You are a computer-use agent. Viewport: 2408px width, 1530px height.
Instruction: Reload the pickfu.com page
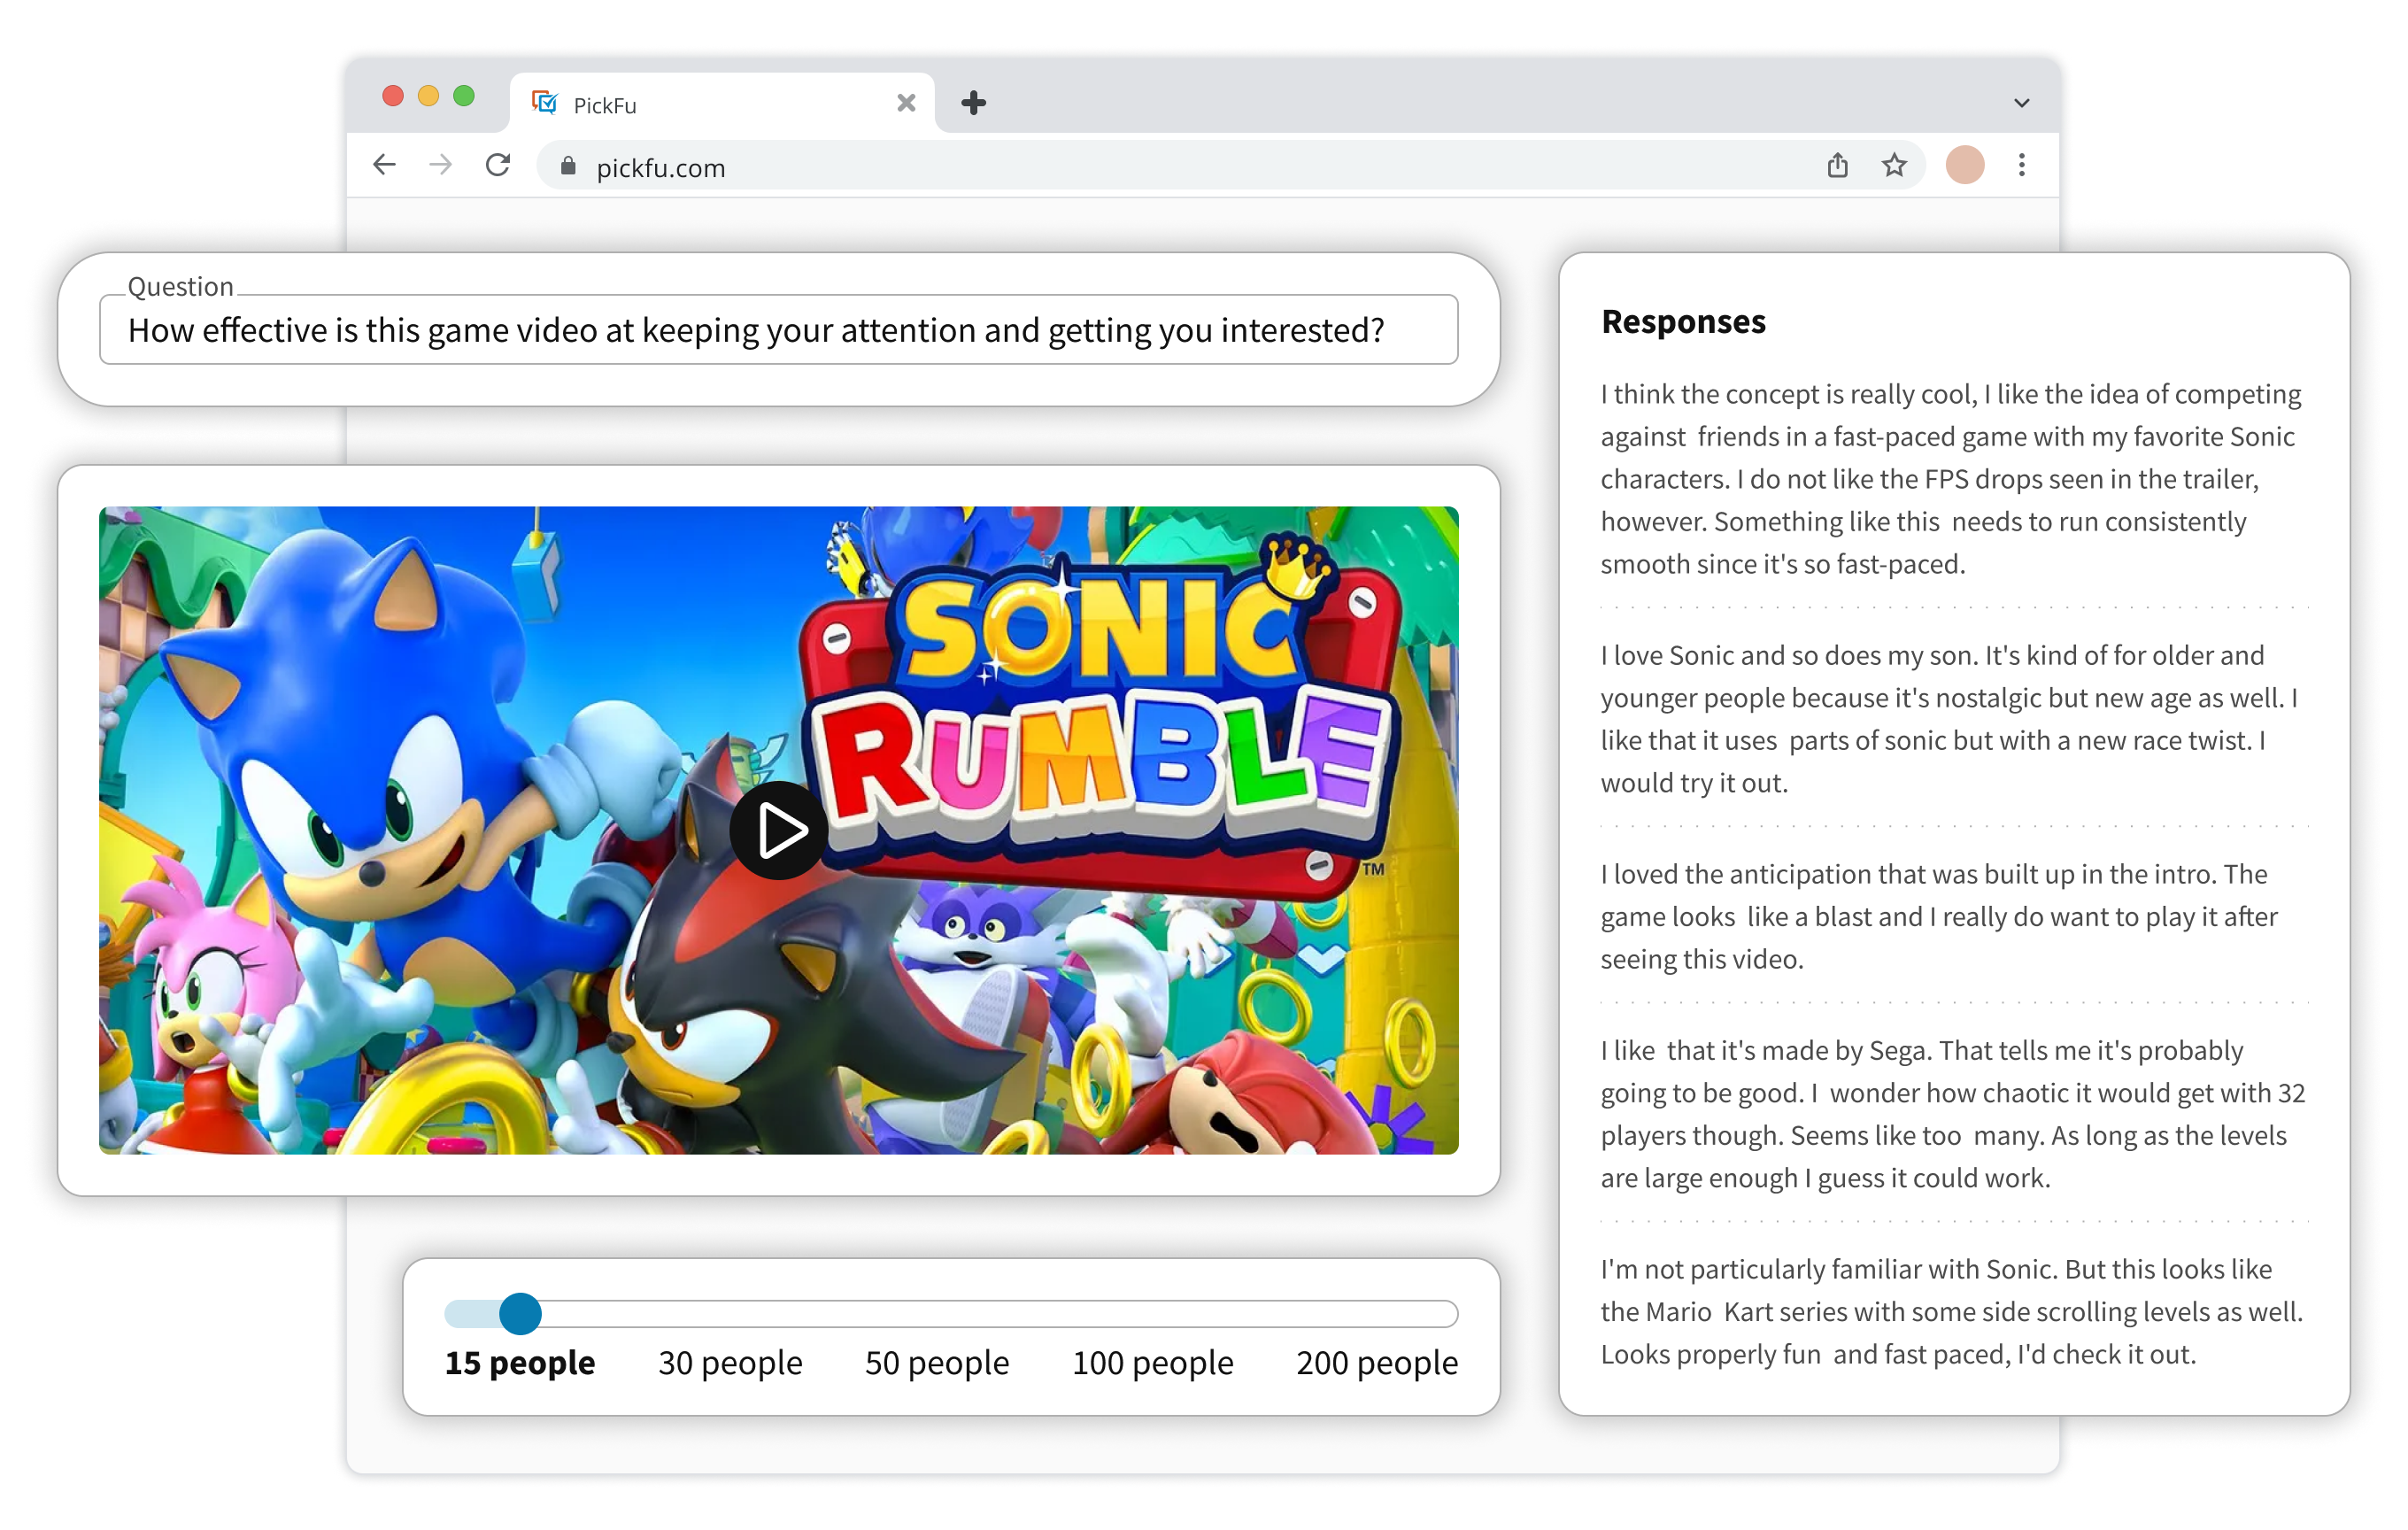coord(498,165)
